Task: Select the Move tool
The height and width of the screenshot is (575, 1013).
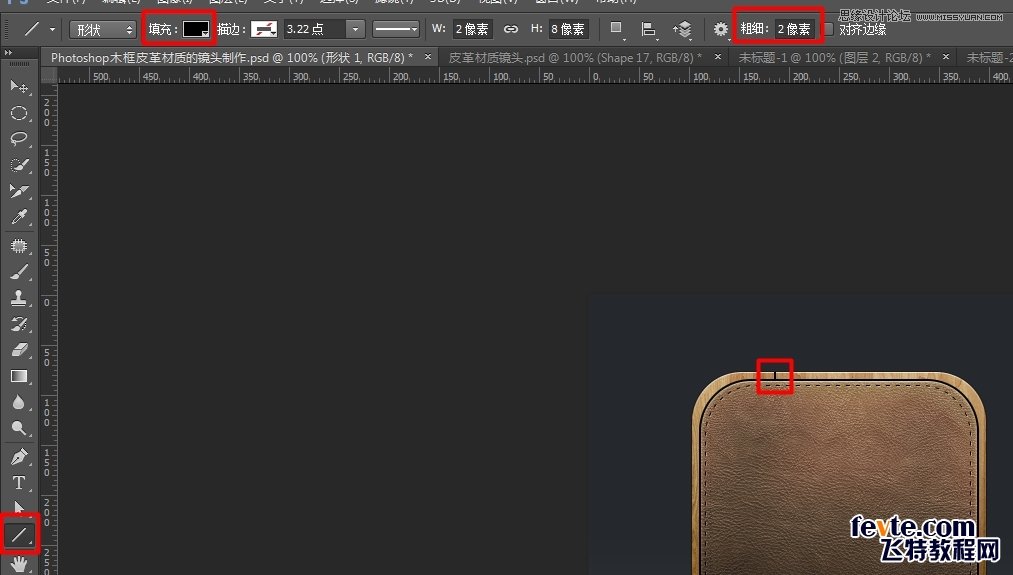Action: (x=19, y=86)
